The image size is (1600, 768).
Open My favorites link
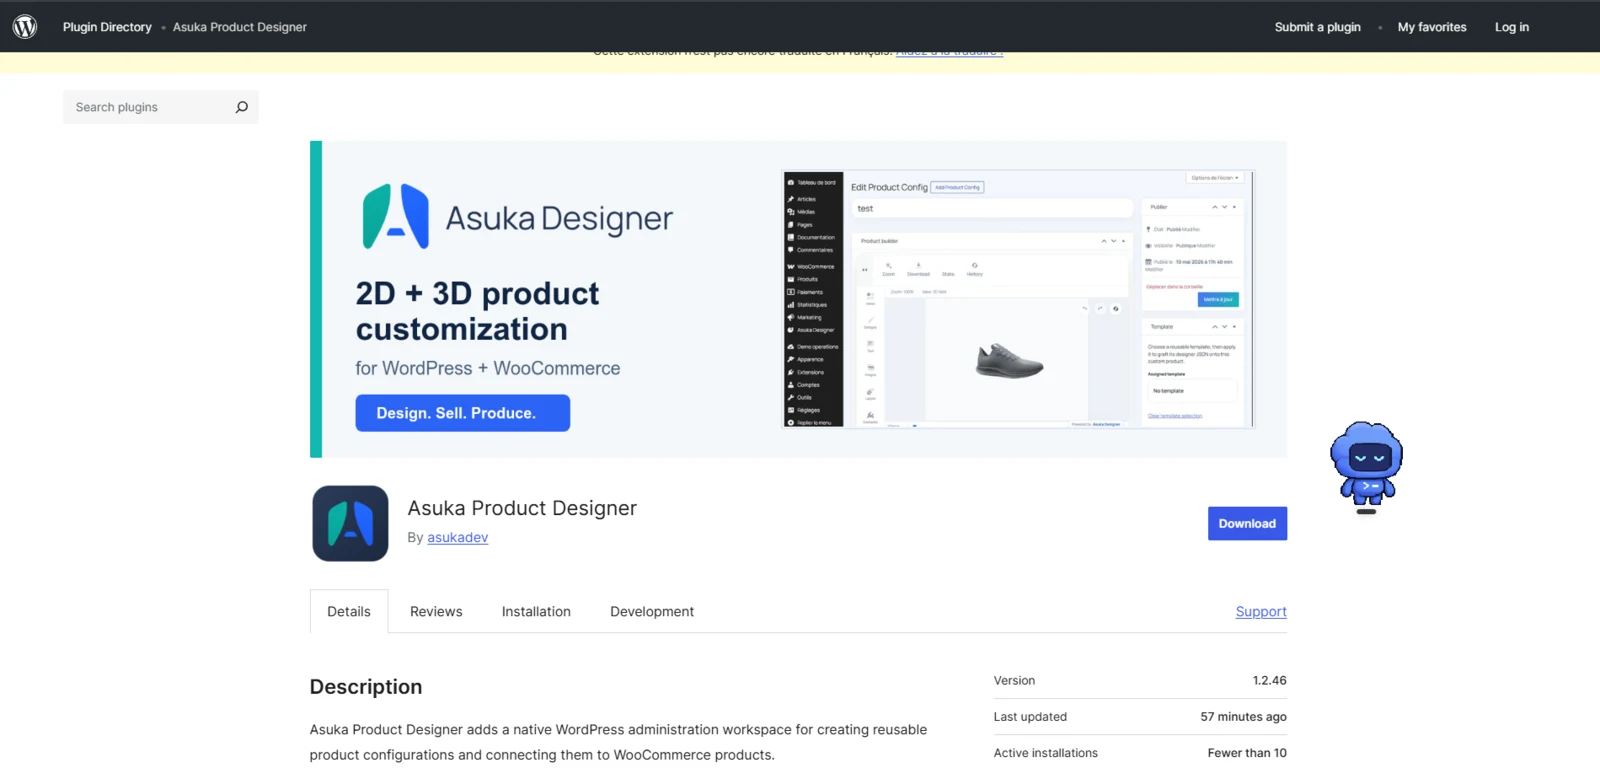(x=1432, y=27)
